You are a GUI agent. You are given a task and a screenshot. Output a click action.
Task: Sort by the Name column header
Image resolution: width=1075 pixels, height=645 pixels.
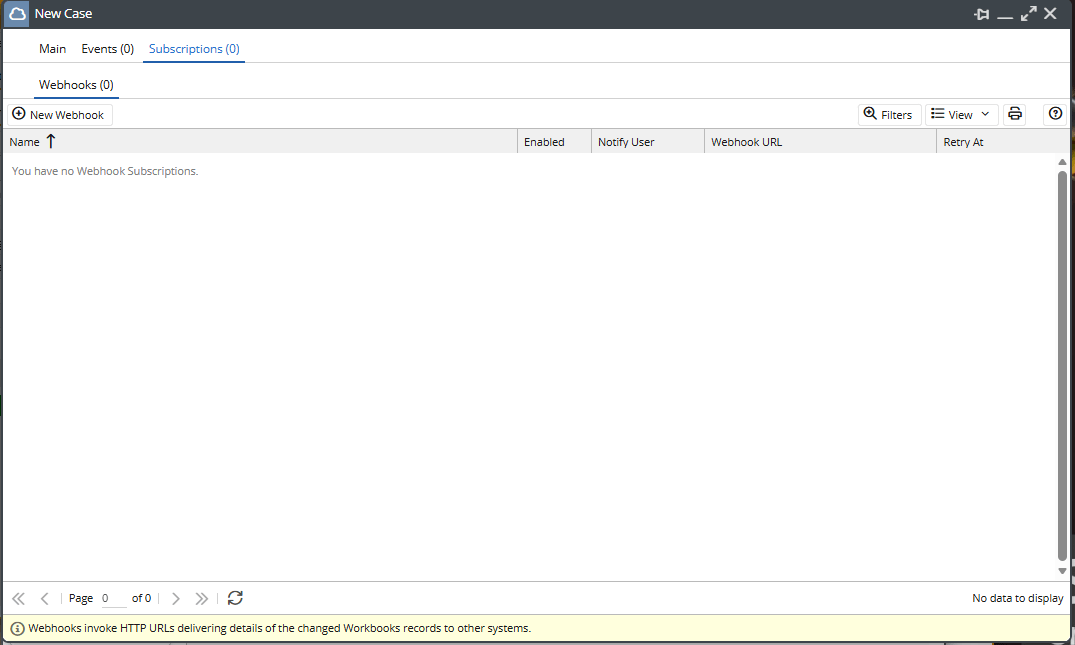coord(25,142)
